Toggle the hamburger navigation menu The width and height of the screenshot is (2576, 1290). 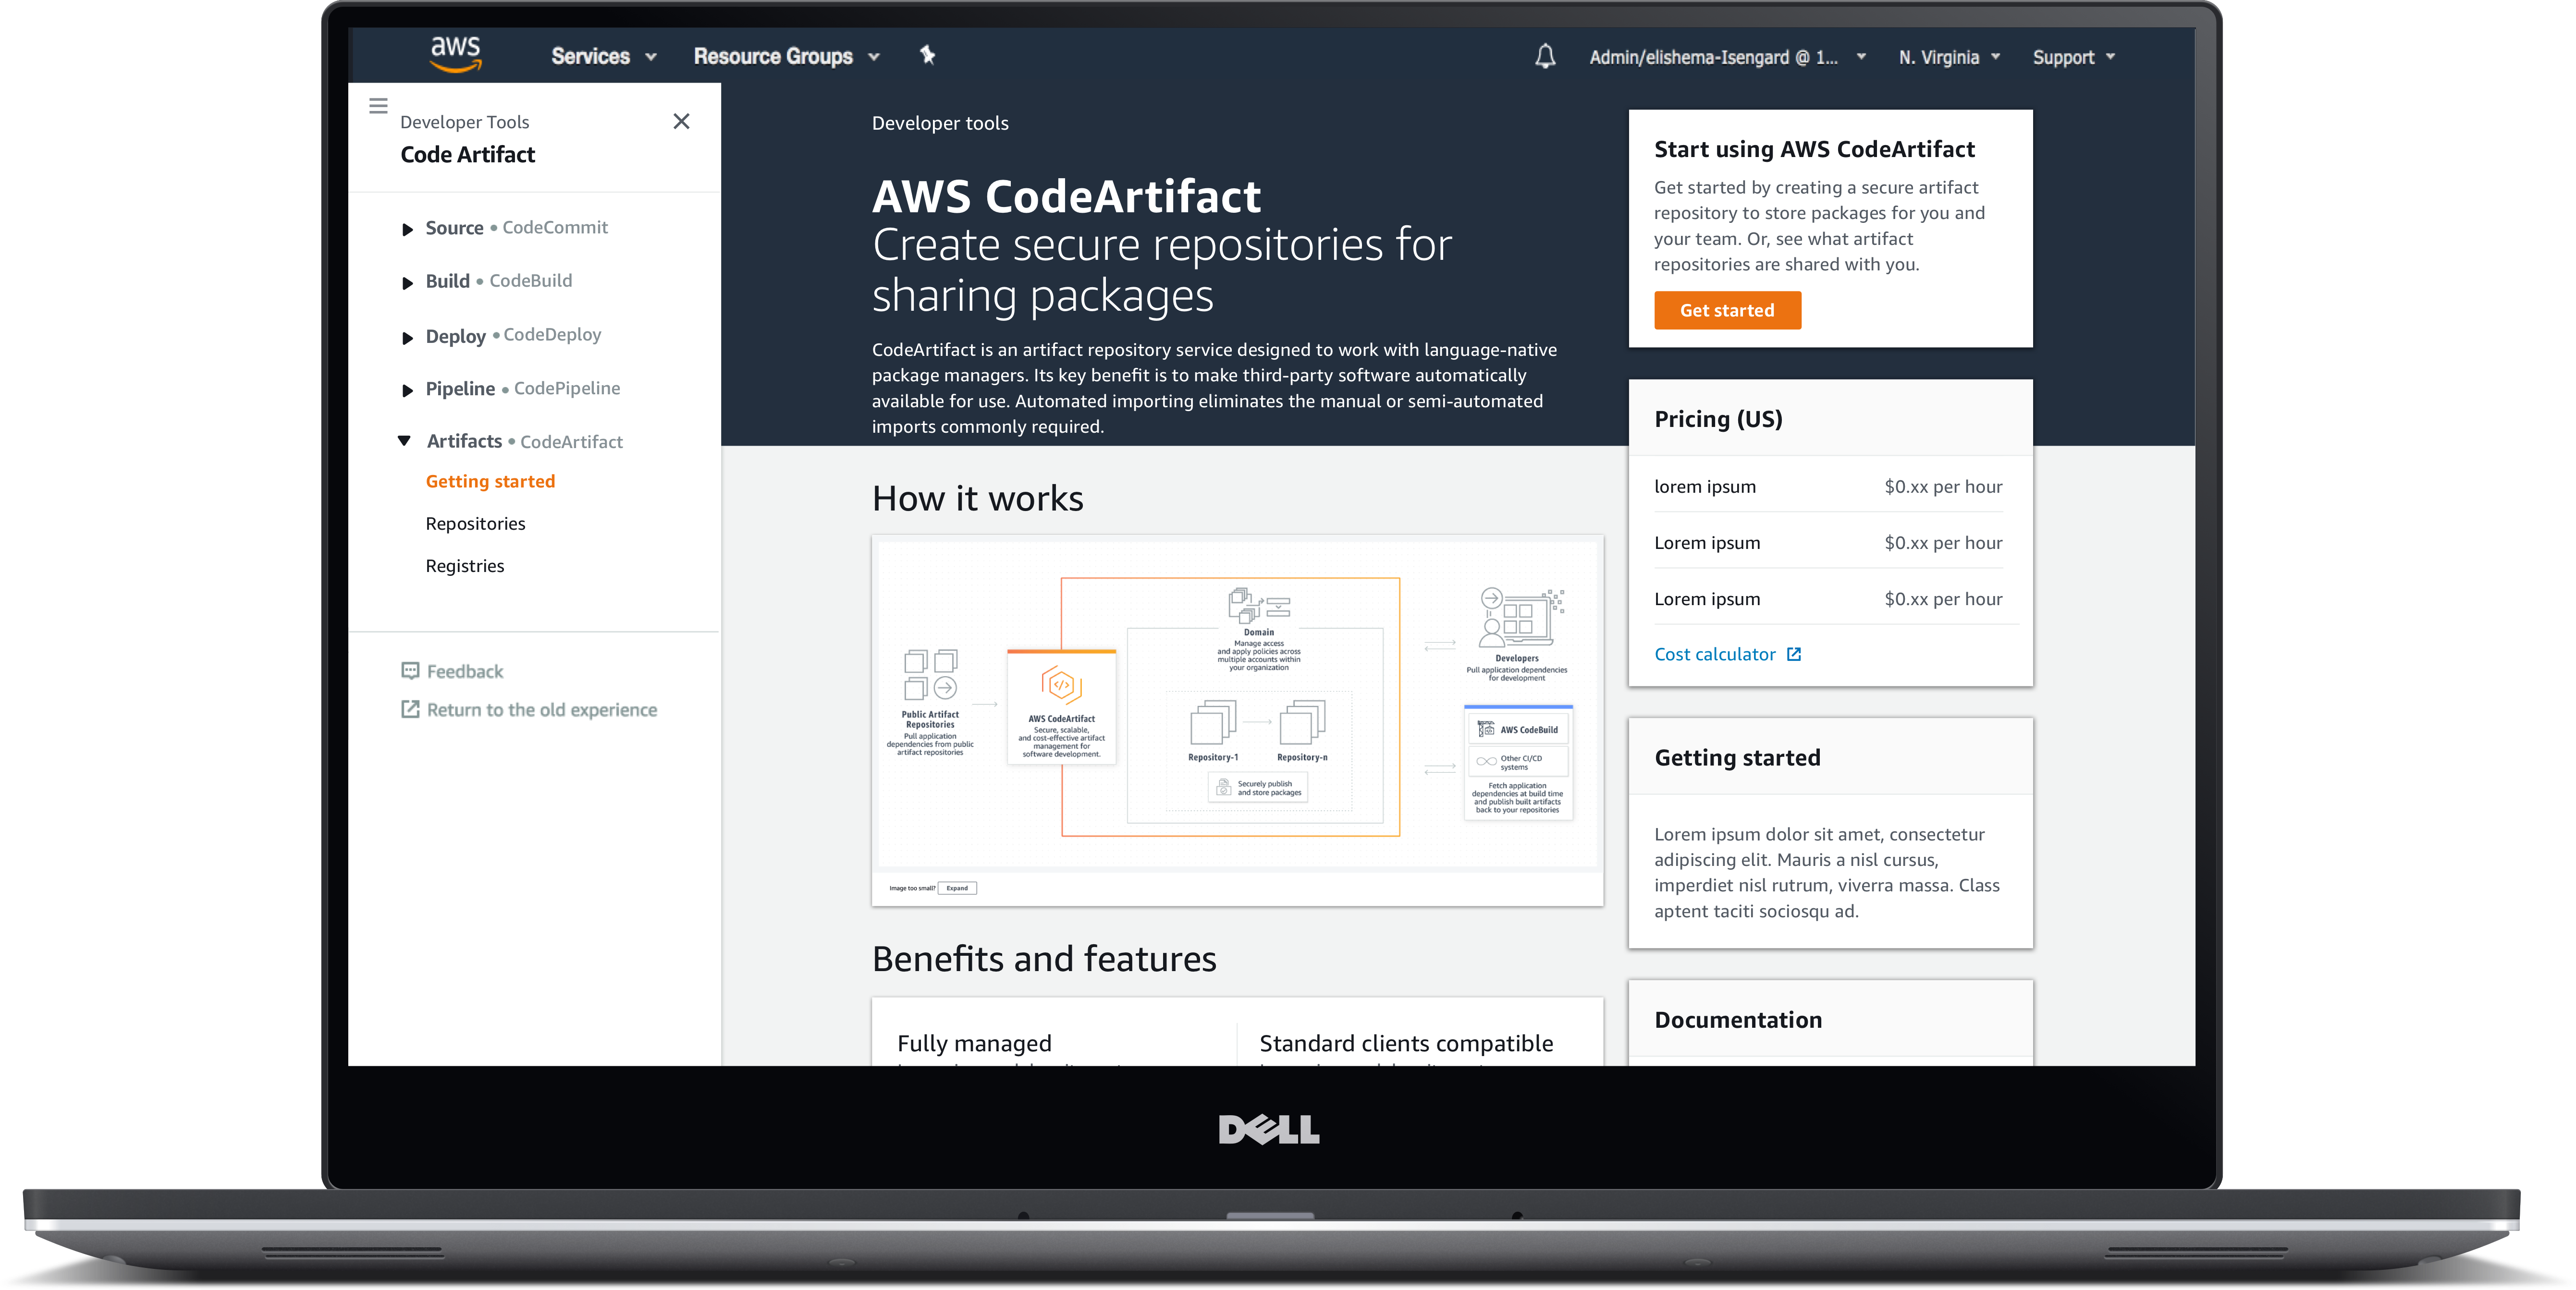tap(378, 105)
